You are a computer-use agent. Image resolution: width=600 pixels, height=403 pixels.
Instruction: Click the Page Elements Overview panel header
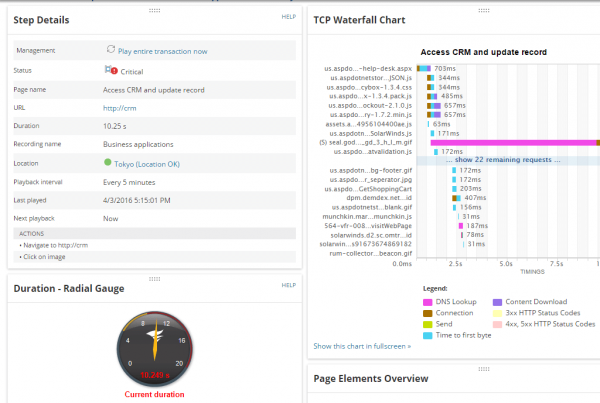coord(371,379)
